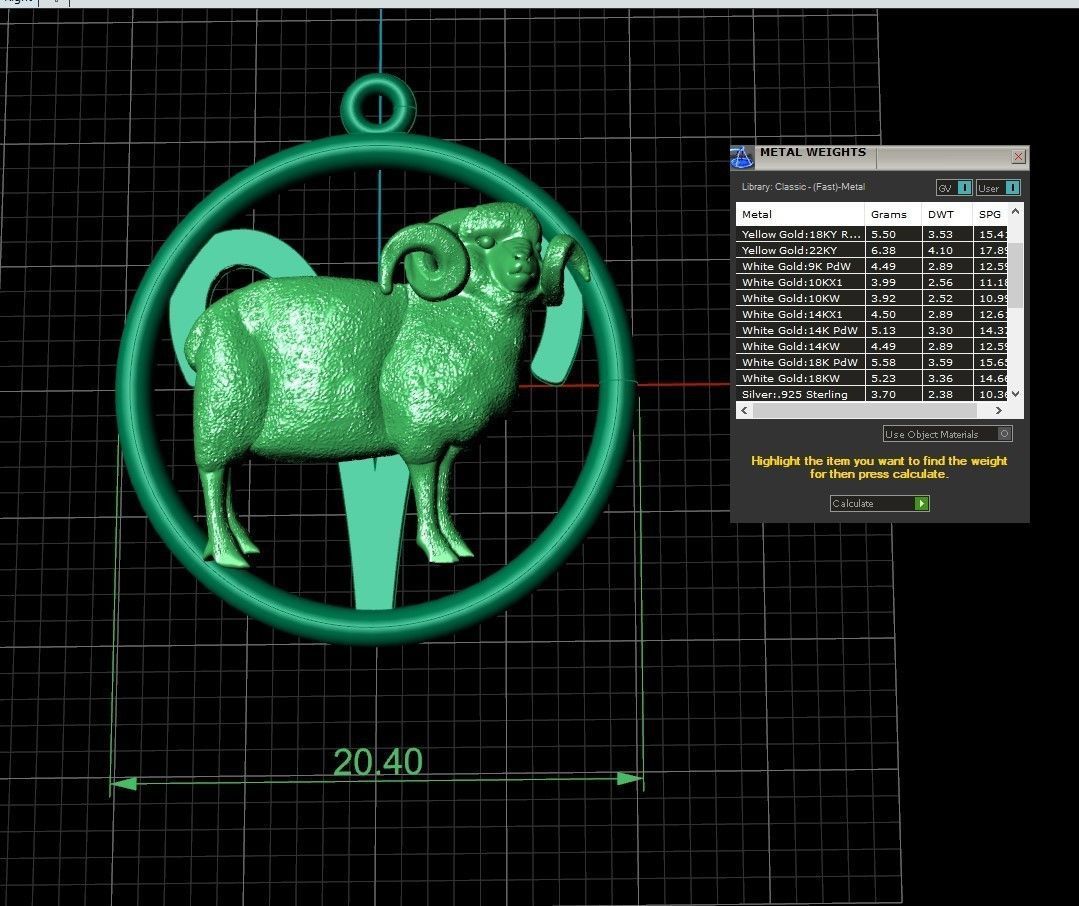Select the White Gold:14K PdW row
1079x906 pixels.
[871, 330]
